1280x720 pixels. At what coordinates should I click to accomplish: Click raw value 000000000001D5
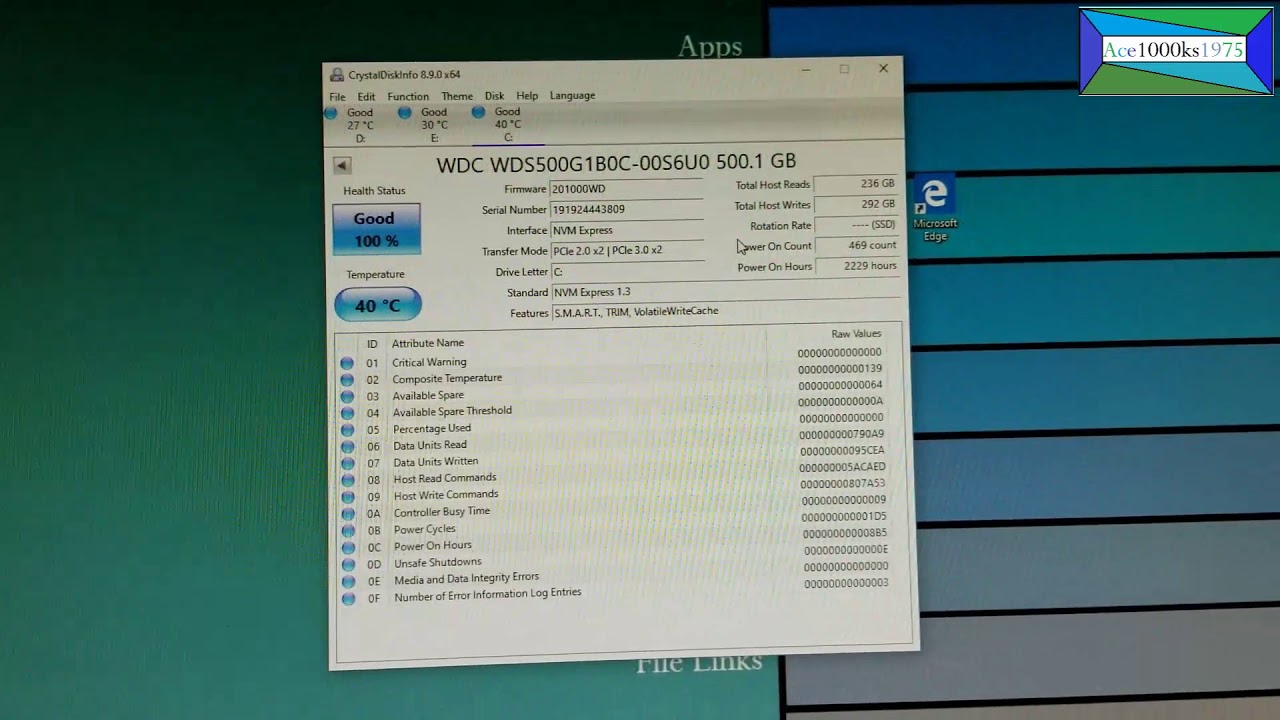844,517
